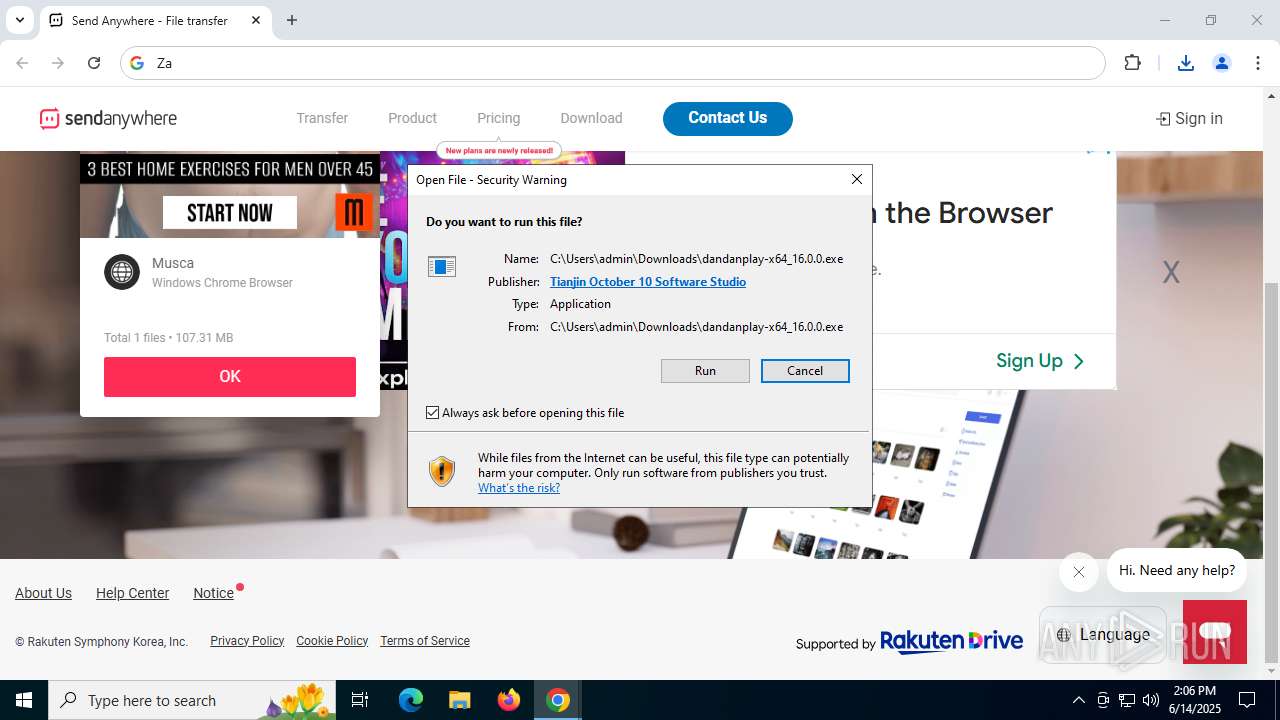Show hidden system tray icons

1078,700
